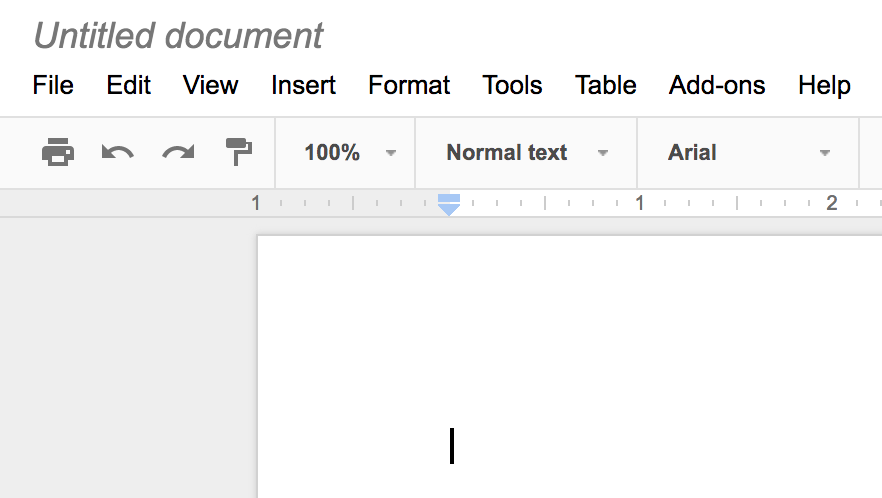Click inside the document page body
882x498 pixels.
[569, 366]
